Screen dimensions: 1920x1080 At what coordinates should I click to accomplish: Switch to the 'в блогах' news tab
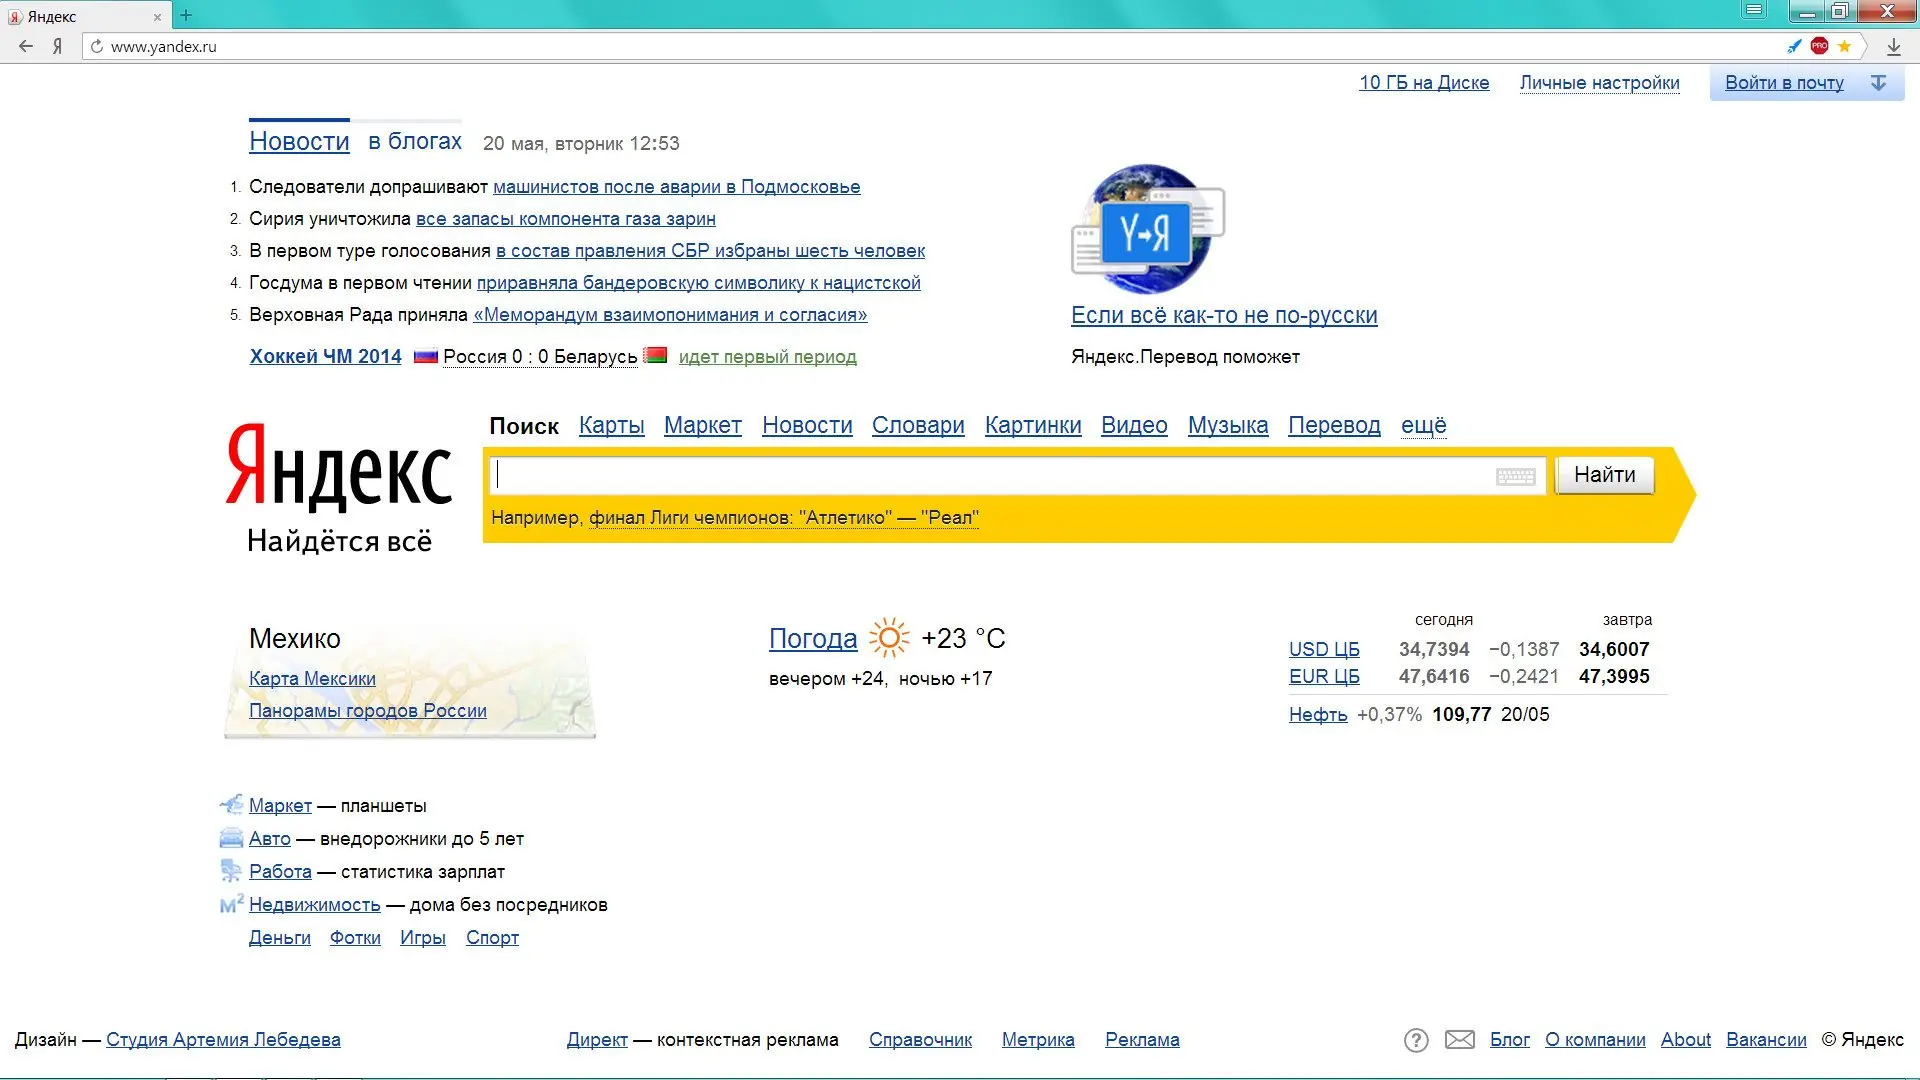coord(415,141)
